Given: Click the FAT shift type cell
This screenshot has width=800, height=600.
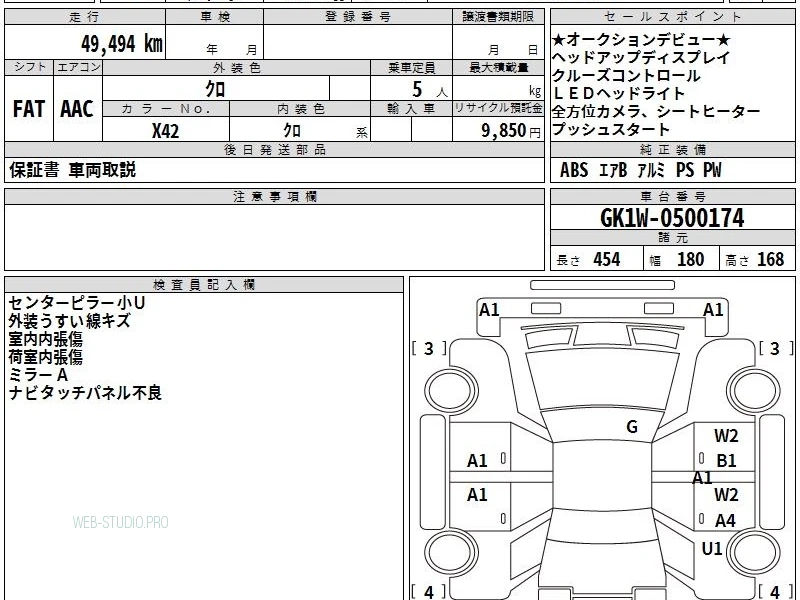Looking at the screenshot, I should coord(29,109).
